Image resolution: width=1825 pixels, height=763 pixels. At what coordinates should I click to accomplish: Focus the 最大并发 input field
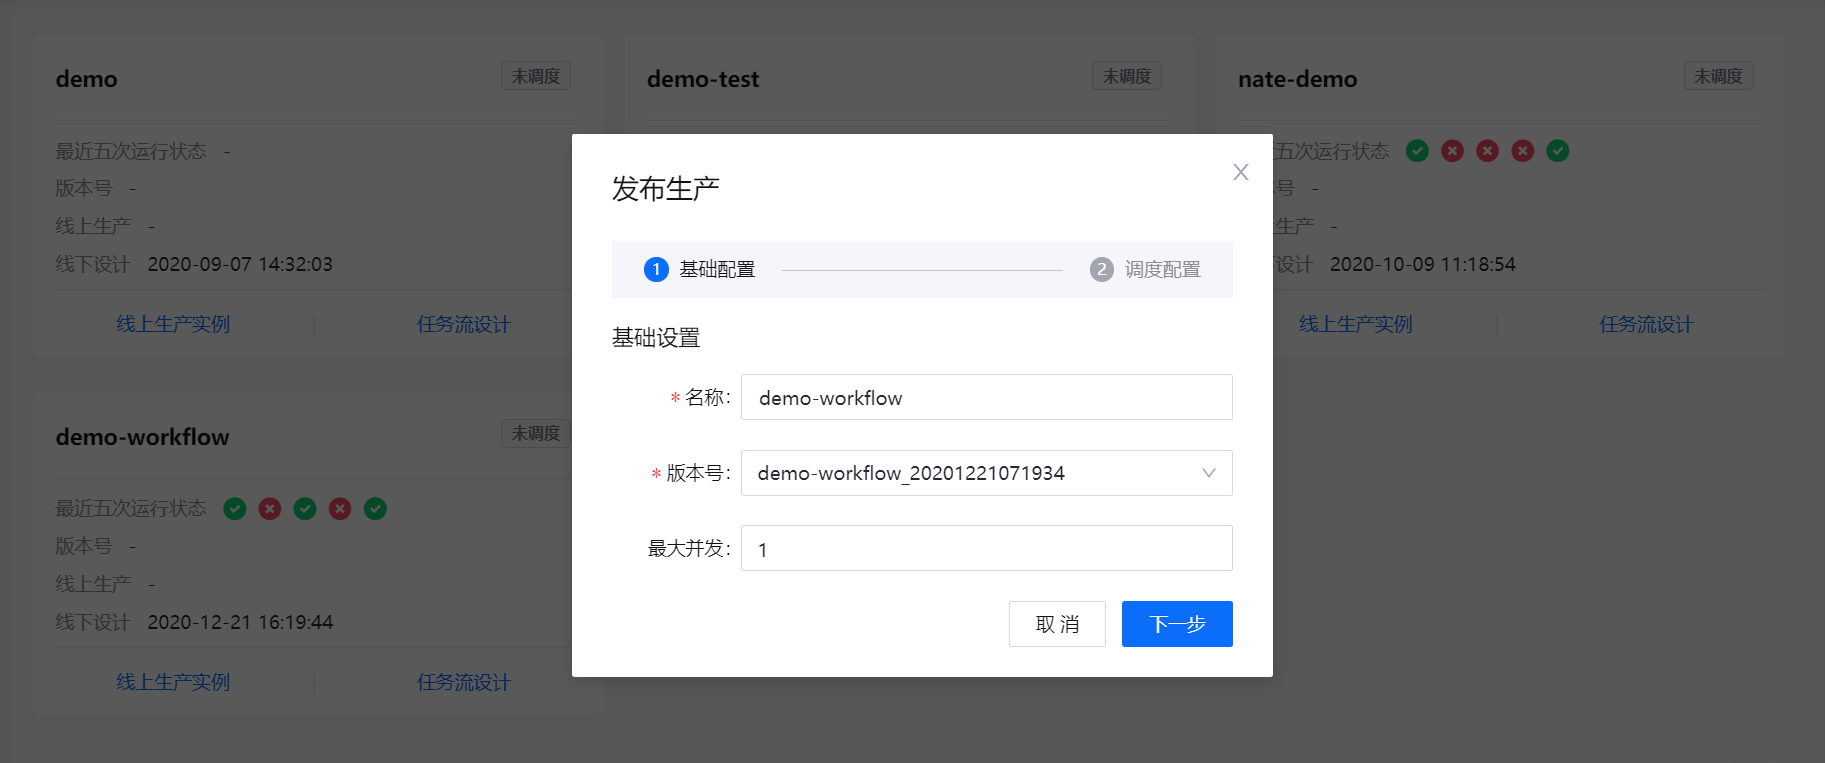pyautogui.click(x=986, y=548)
